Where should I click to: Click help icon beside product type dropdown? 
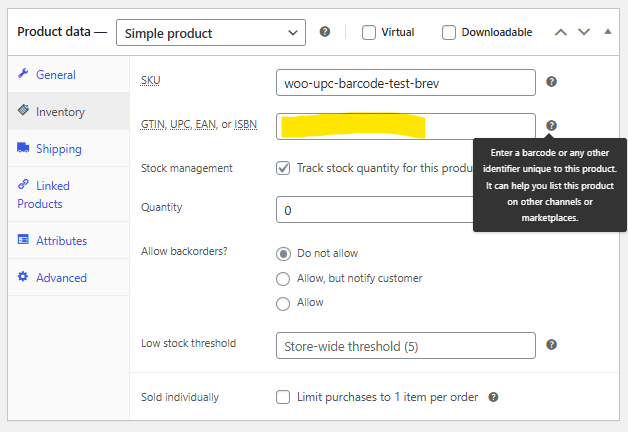(325, 32)
